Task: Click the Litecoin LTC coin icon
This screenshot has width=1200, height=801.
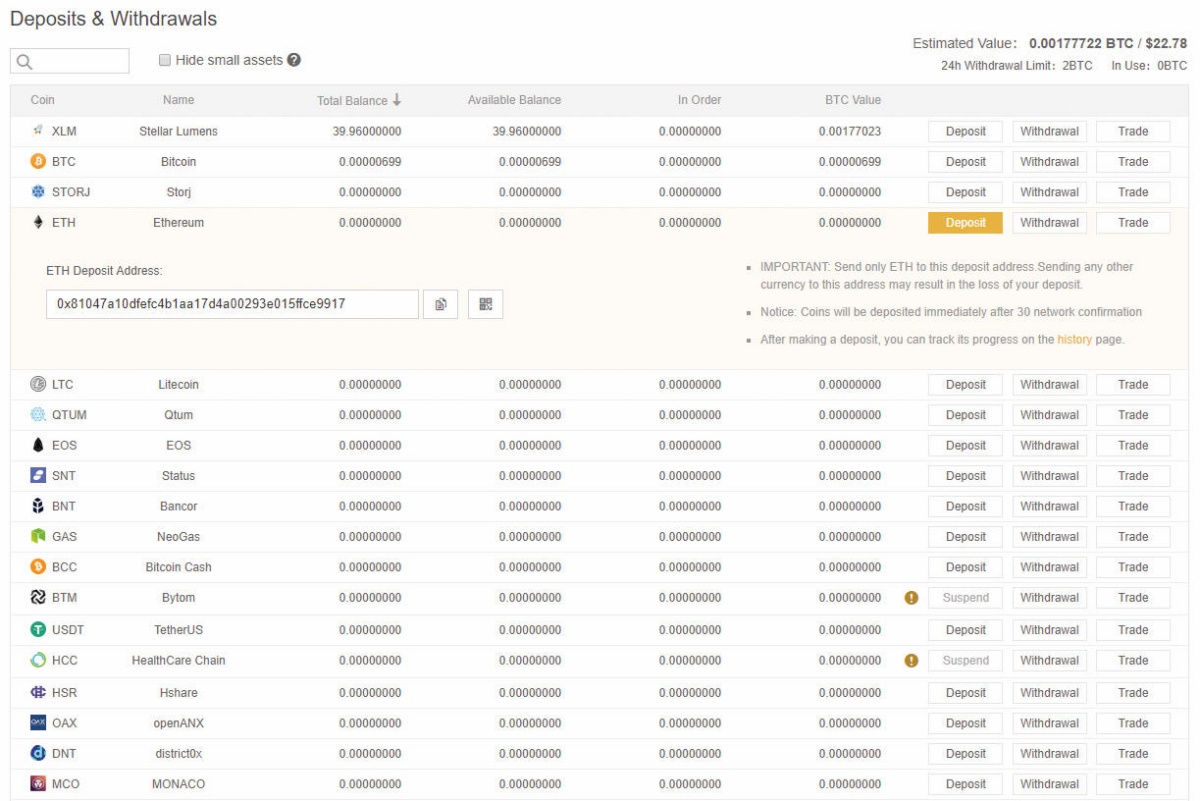Action: pyautogui.click(x=38, y=384)
